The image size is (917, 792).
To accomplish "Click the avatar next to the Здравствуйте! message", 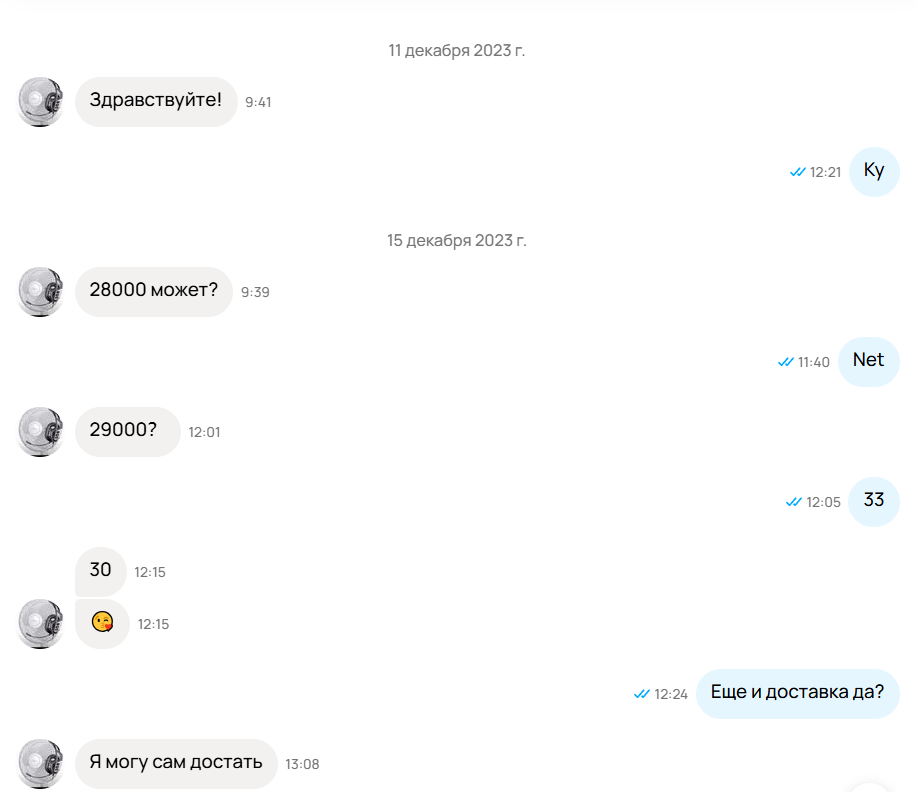I will pyautogui.click(x=40, y=102).
